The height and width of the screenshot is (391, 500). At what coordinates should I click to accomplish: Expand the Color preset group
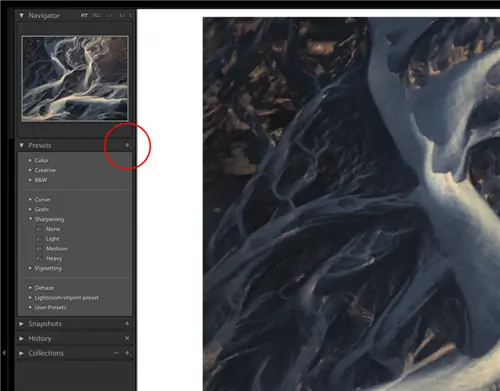[30, 160]
